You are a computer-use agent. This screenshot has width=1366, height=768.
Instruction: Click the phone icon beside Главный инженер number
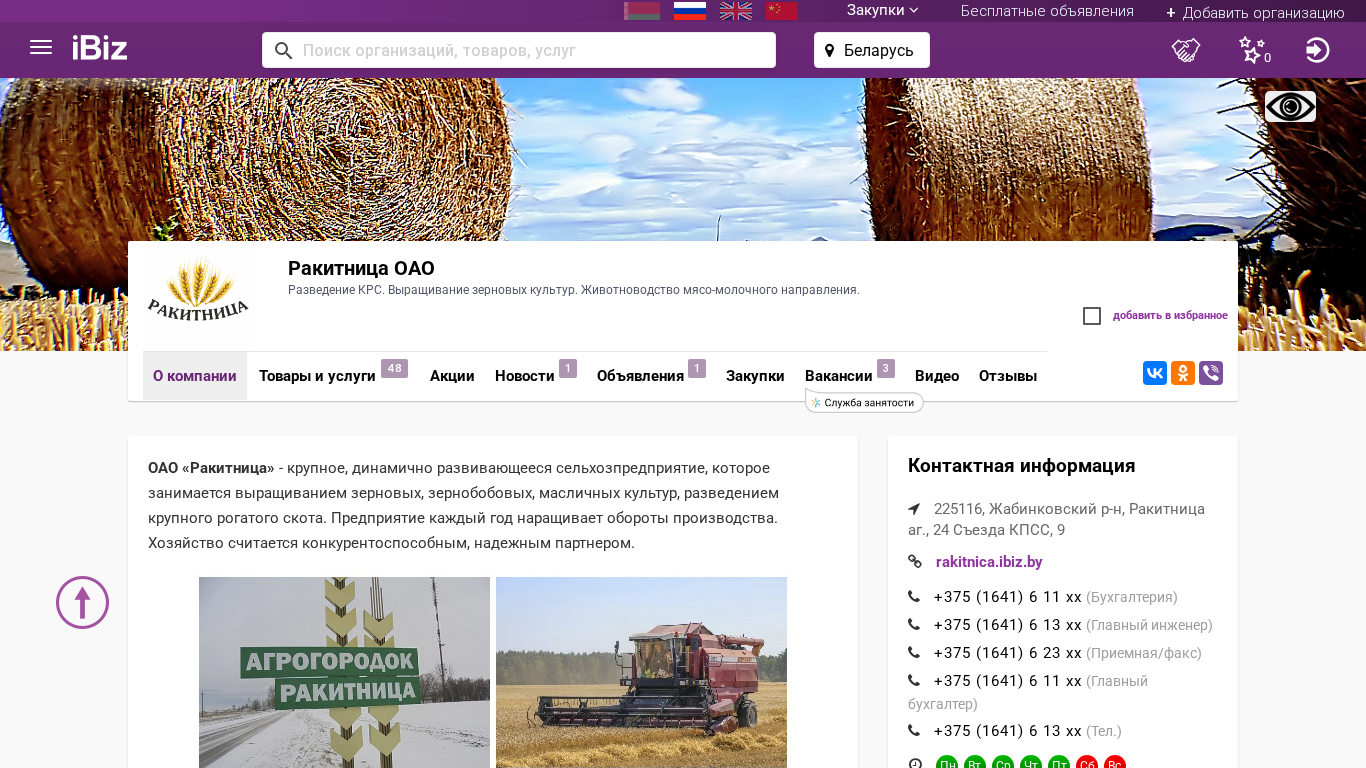914,625
